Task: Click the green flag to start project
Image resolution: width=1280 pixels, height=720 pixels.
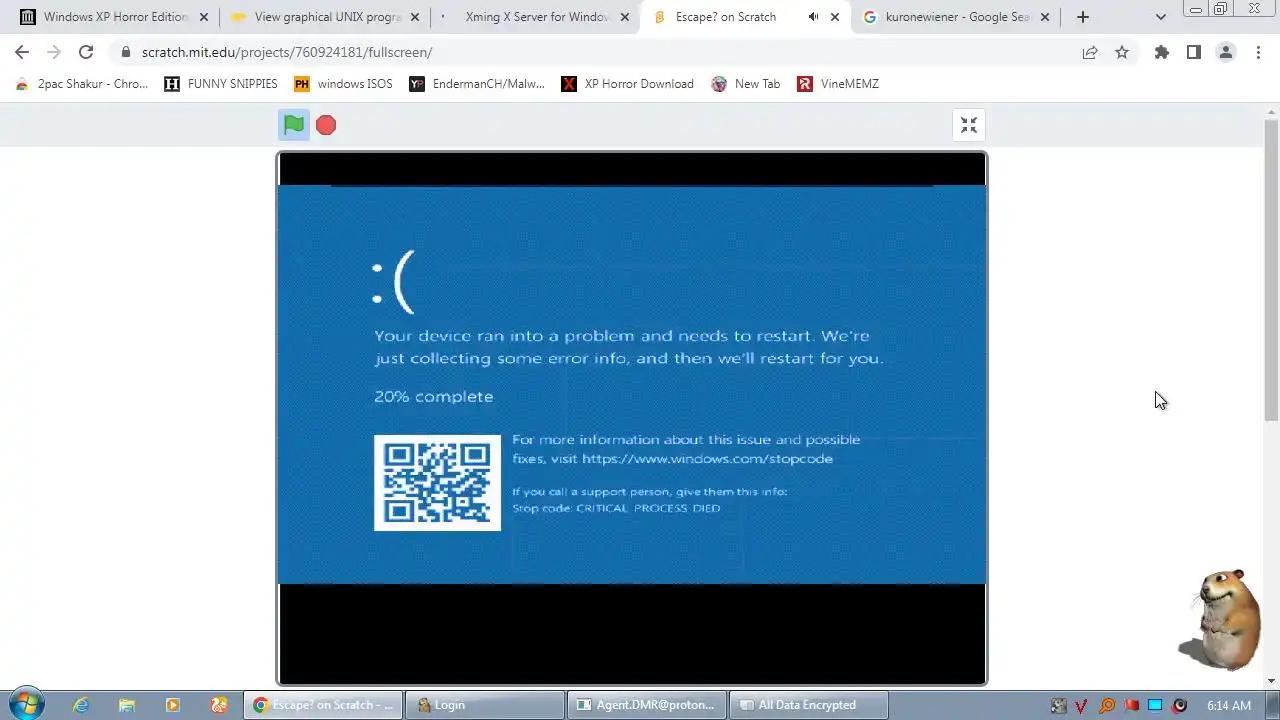Action: pyautogui.click(x=294, y=125)
